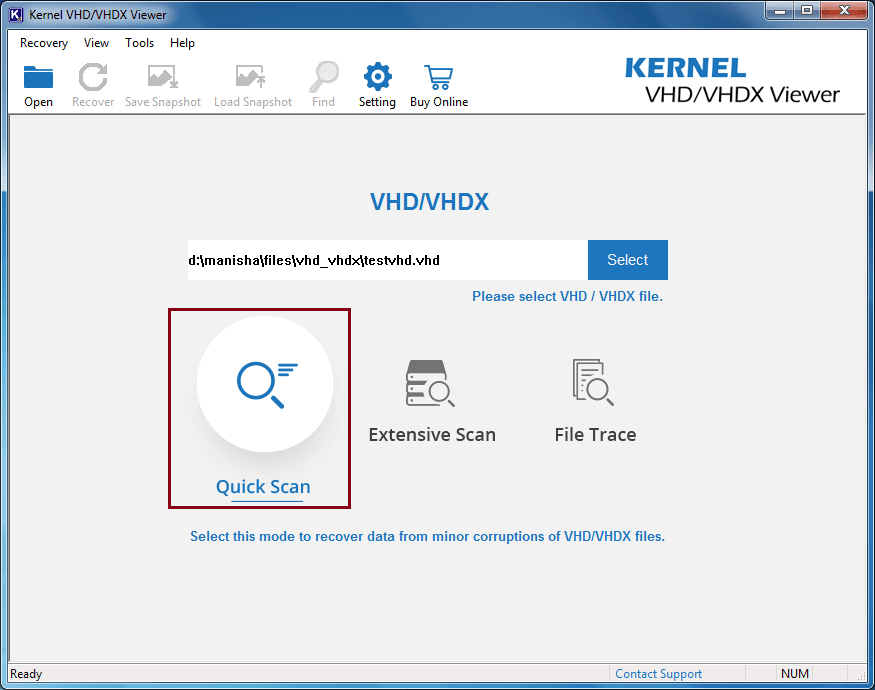Select the File Trace mode icon

[x=593, y=382]
